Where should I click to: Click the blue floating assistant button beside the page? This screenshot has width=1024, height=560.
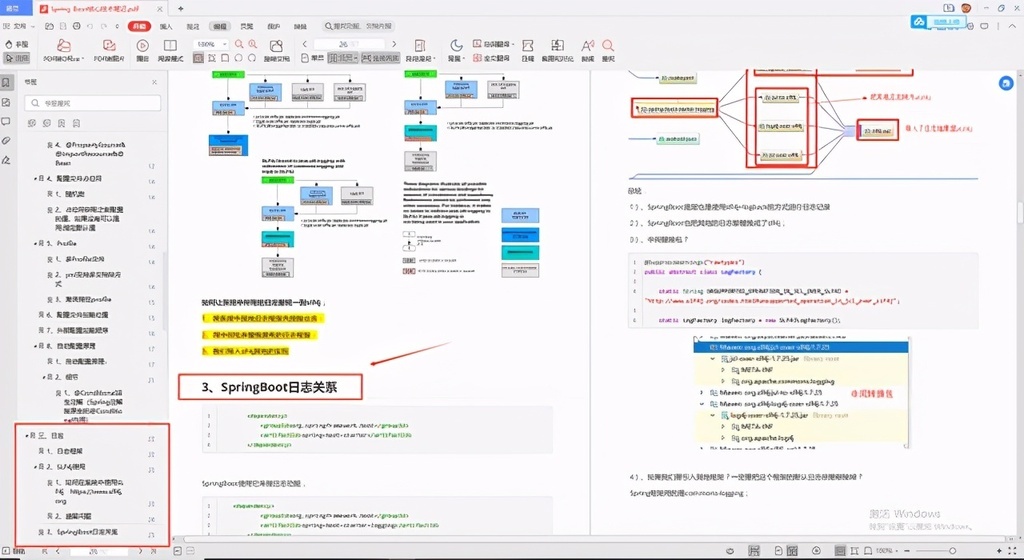tap(1006, 84)
